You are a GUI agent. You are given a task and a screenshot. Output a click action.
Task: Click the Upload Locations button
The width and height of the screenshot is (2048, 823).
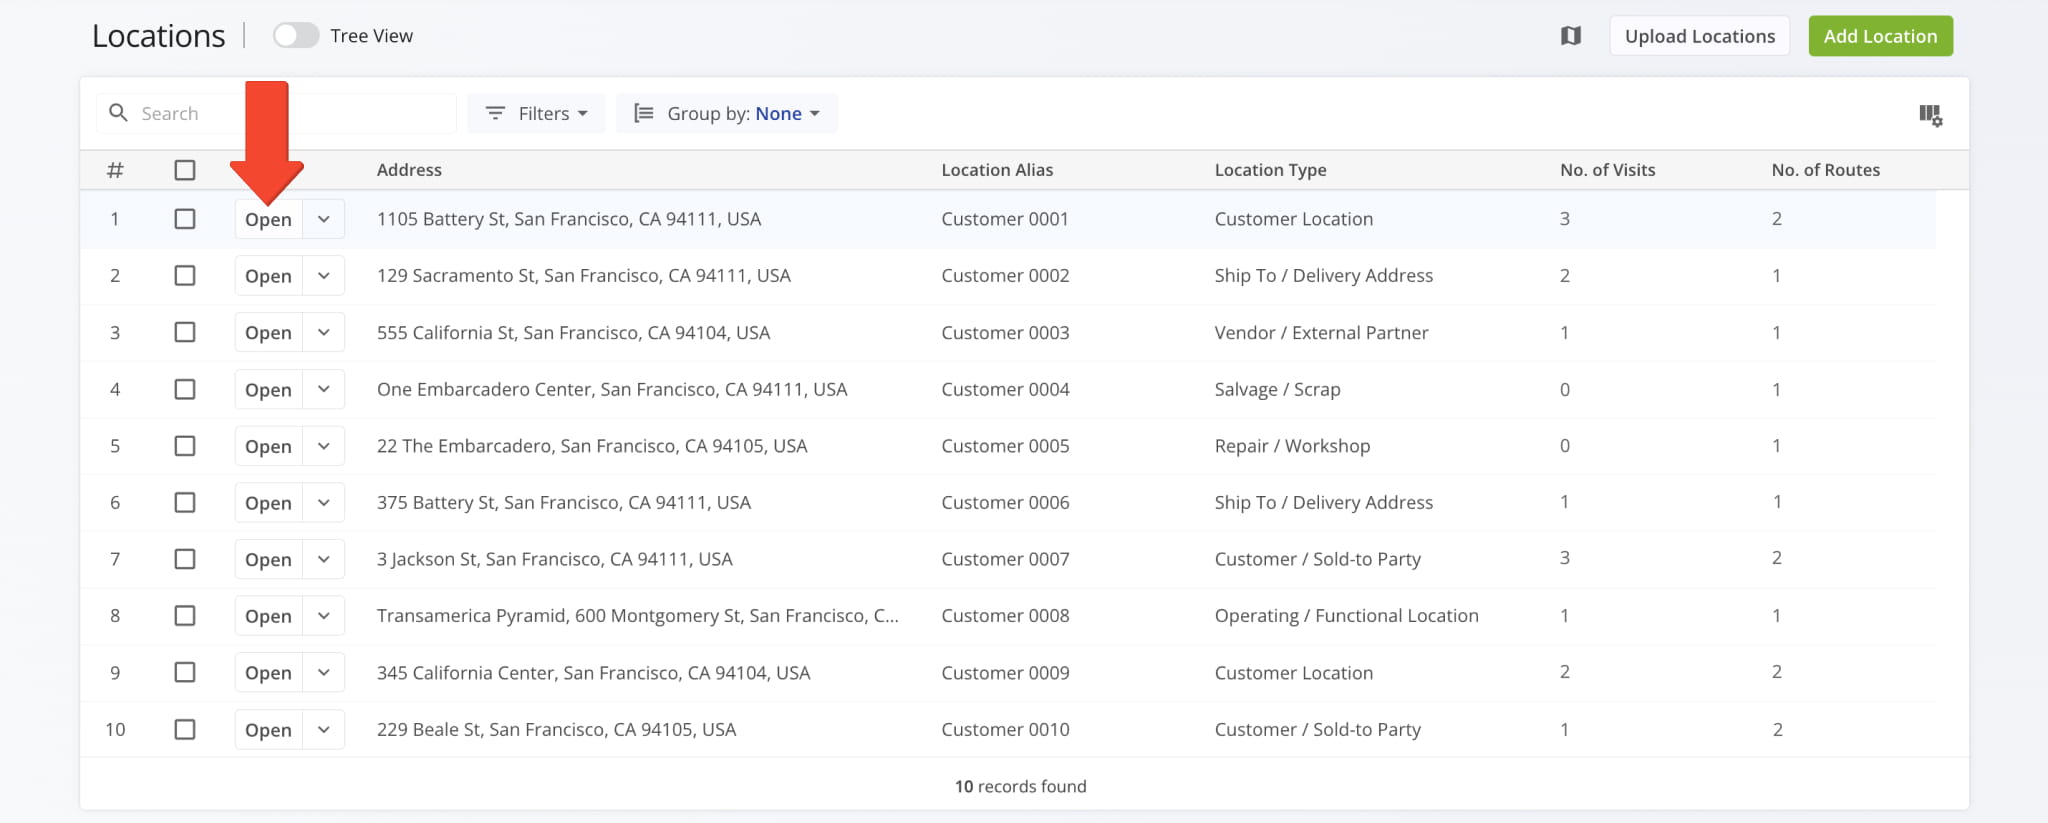point(1700,36)
